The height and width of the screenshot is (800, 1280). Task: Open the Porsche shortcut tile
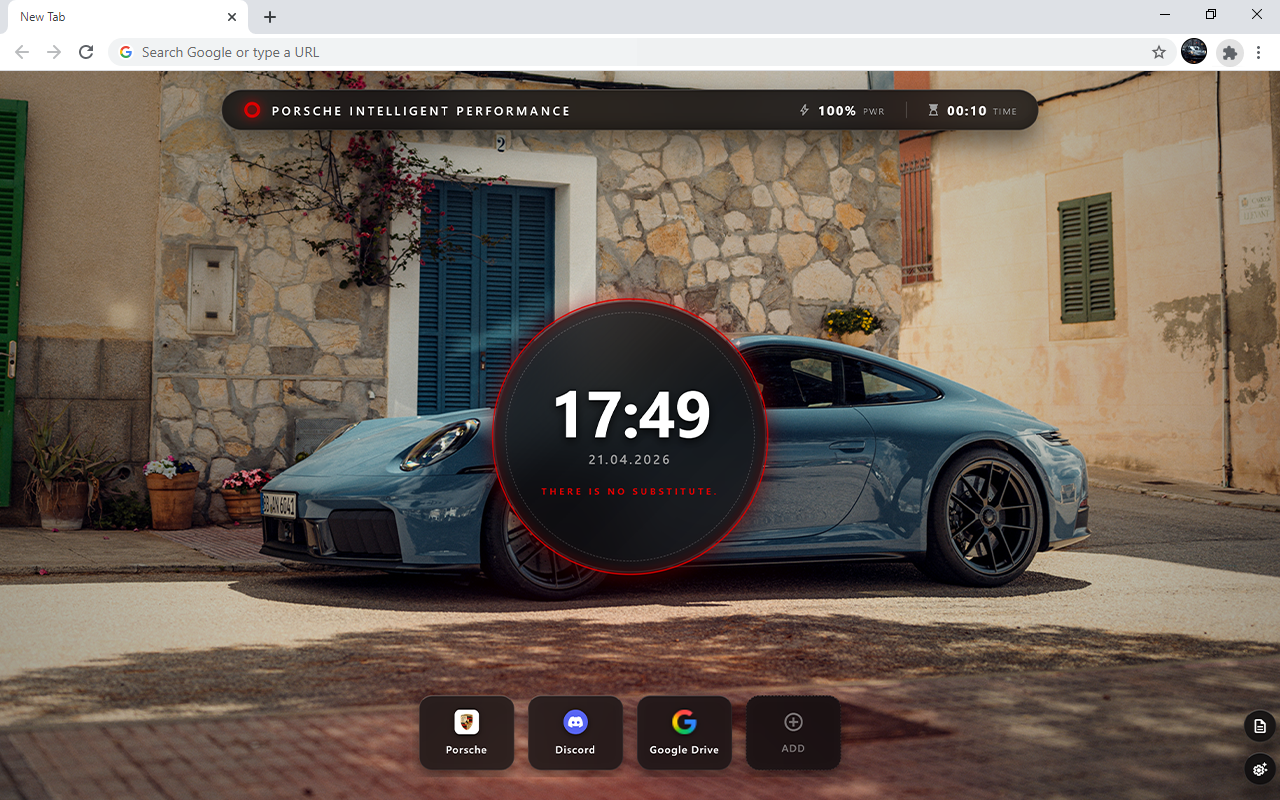pos(466,733)
